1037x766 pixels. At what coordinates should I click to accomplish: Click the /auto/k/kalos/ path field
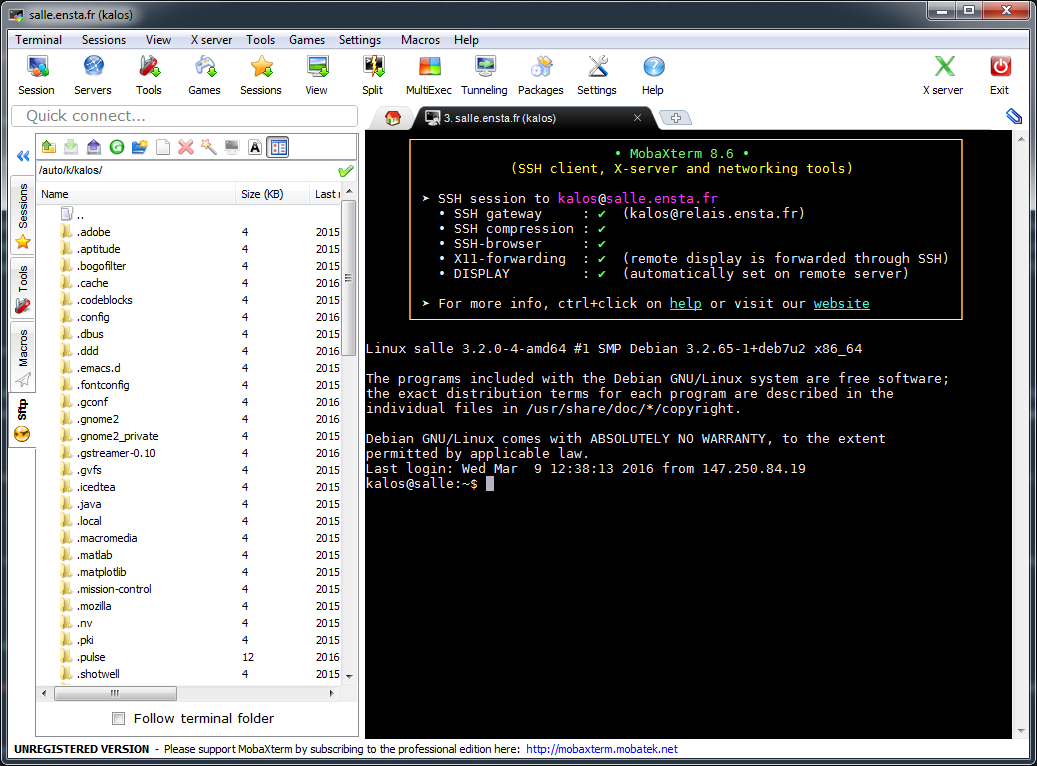coord(187,171)
